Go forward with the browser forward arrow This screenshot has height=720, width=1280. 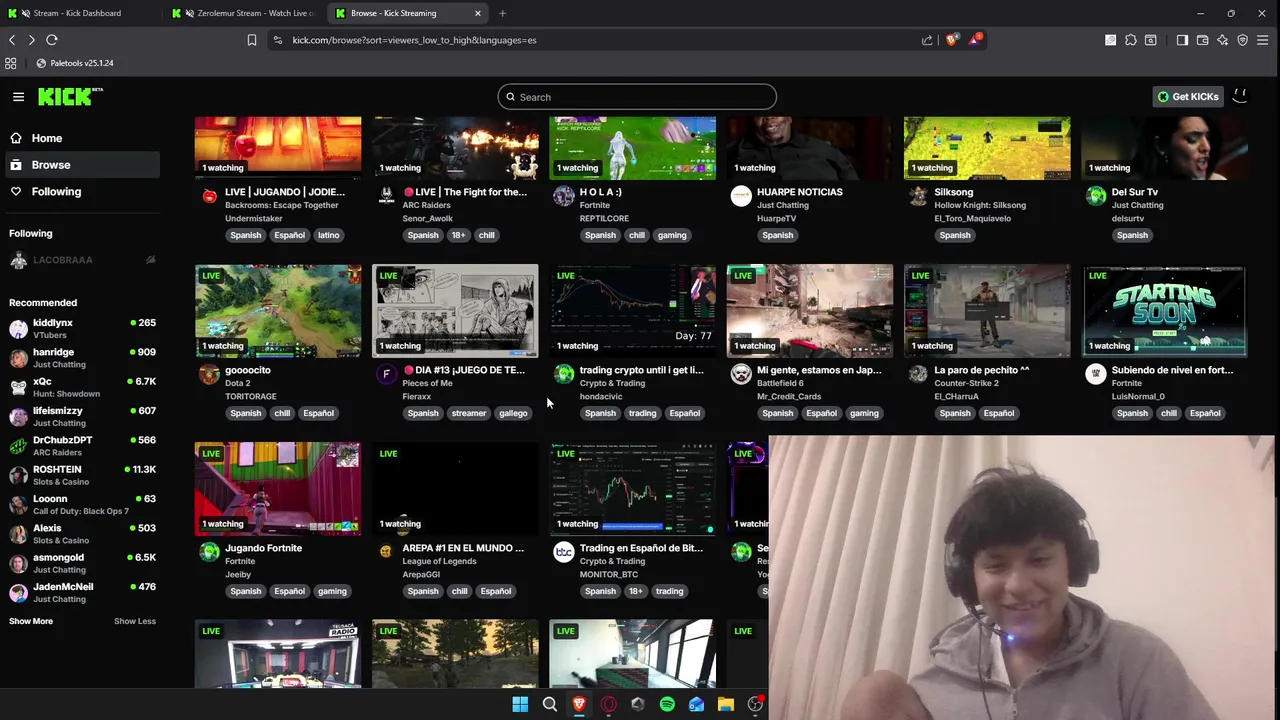tap(31, 40)
